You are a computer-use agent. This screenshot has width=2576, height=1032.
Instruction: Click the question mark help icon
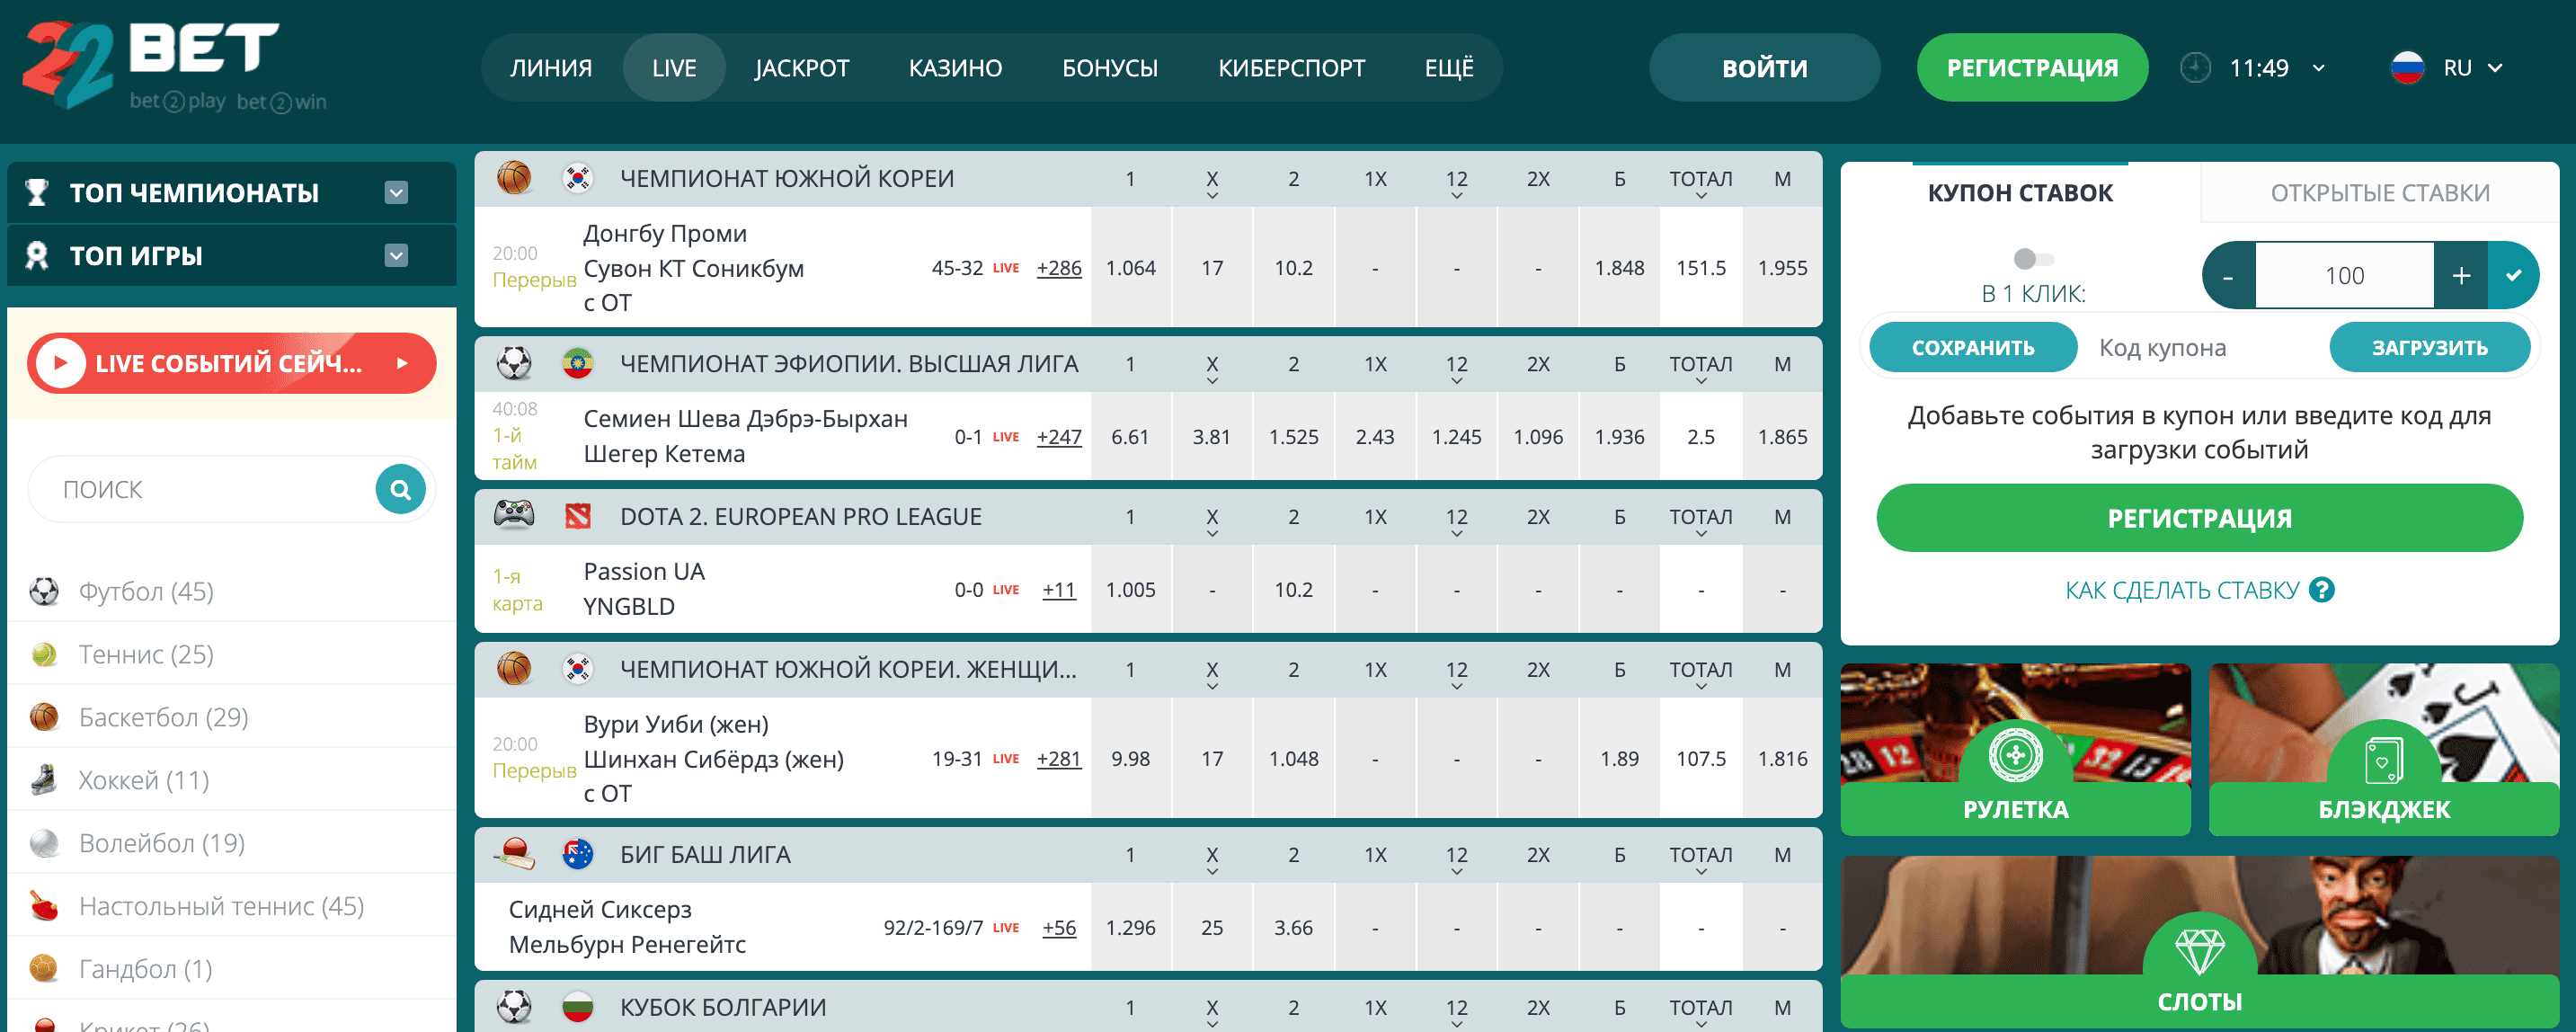point(2322,590)
